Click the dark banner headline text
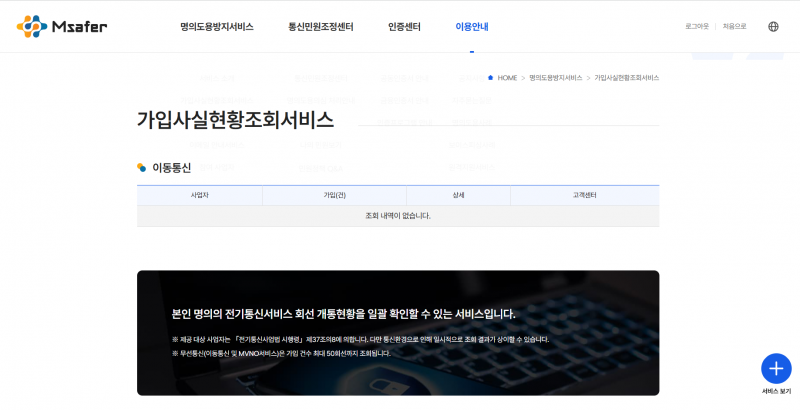The height and width of the screenshot is (410, 800). tap(343, 314)
